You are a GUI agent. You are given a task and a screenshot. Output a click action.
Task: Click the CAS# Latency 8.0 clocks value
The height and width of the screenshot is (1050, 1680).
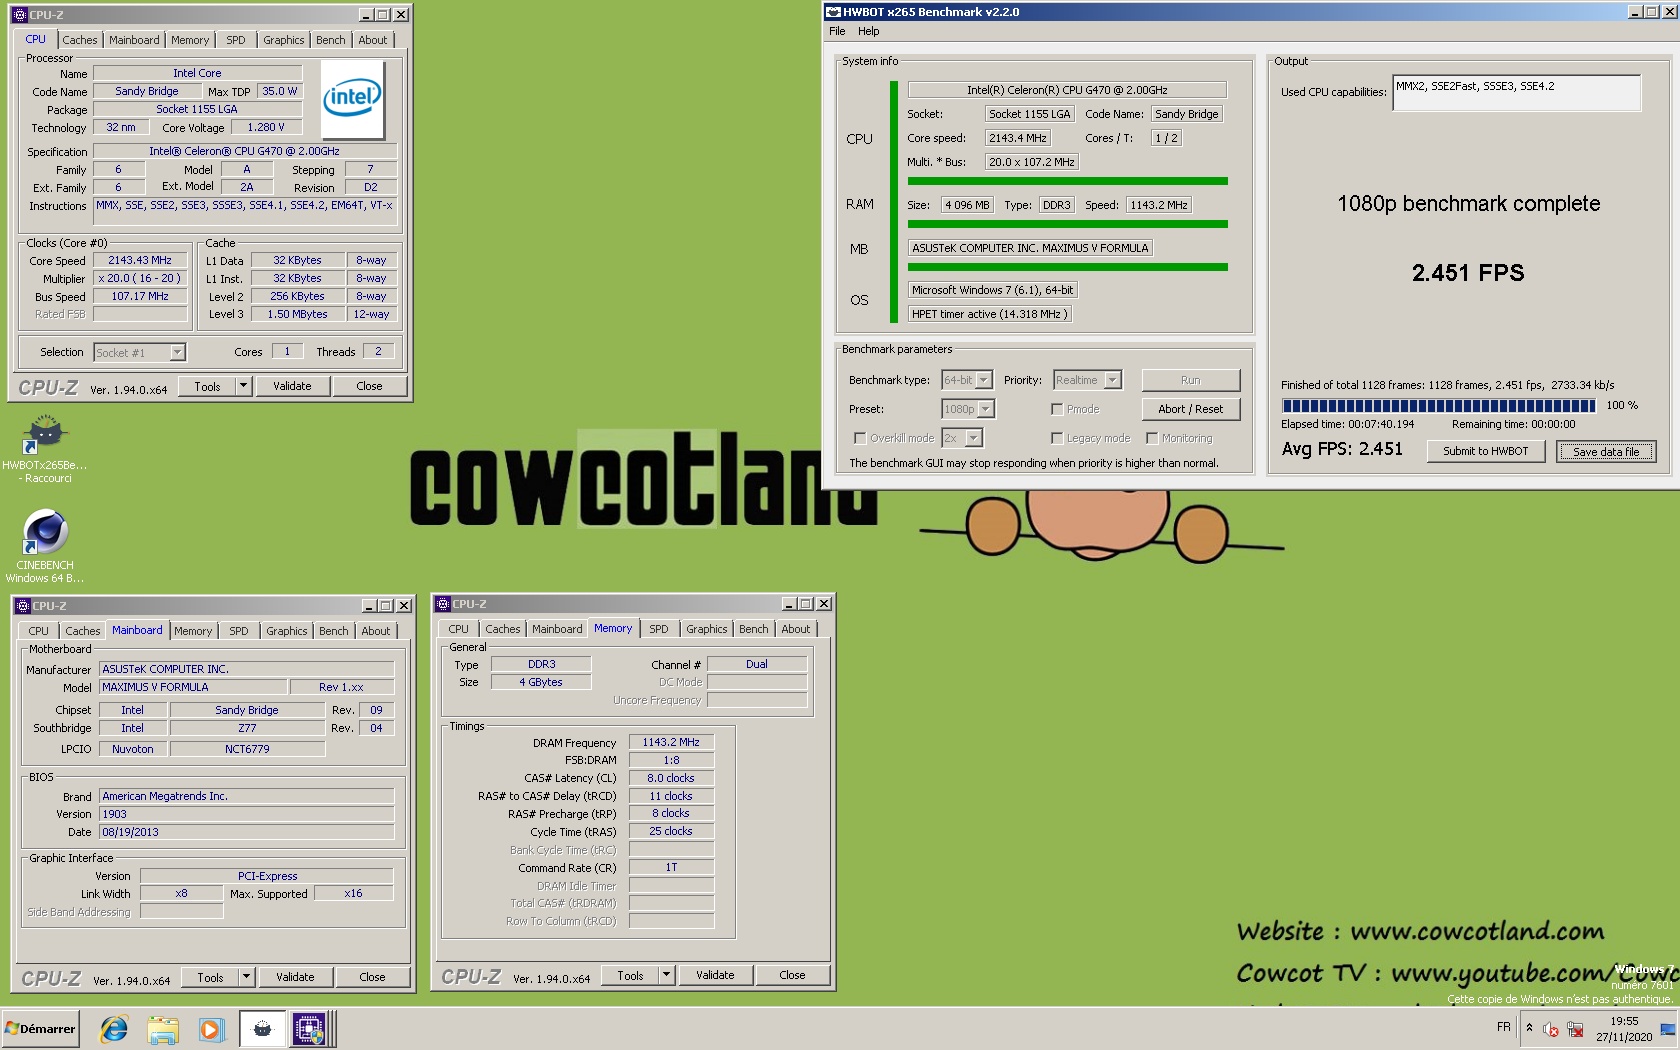coord(671,778)
